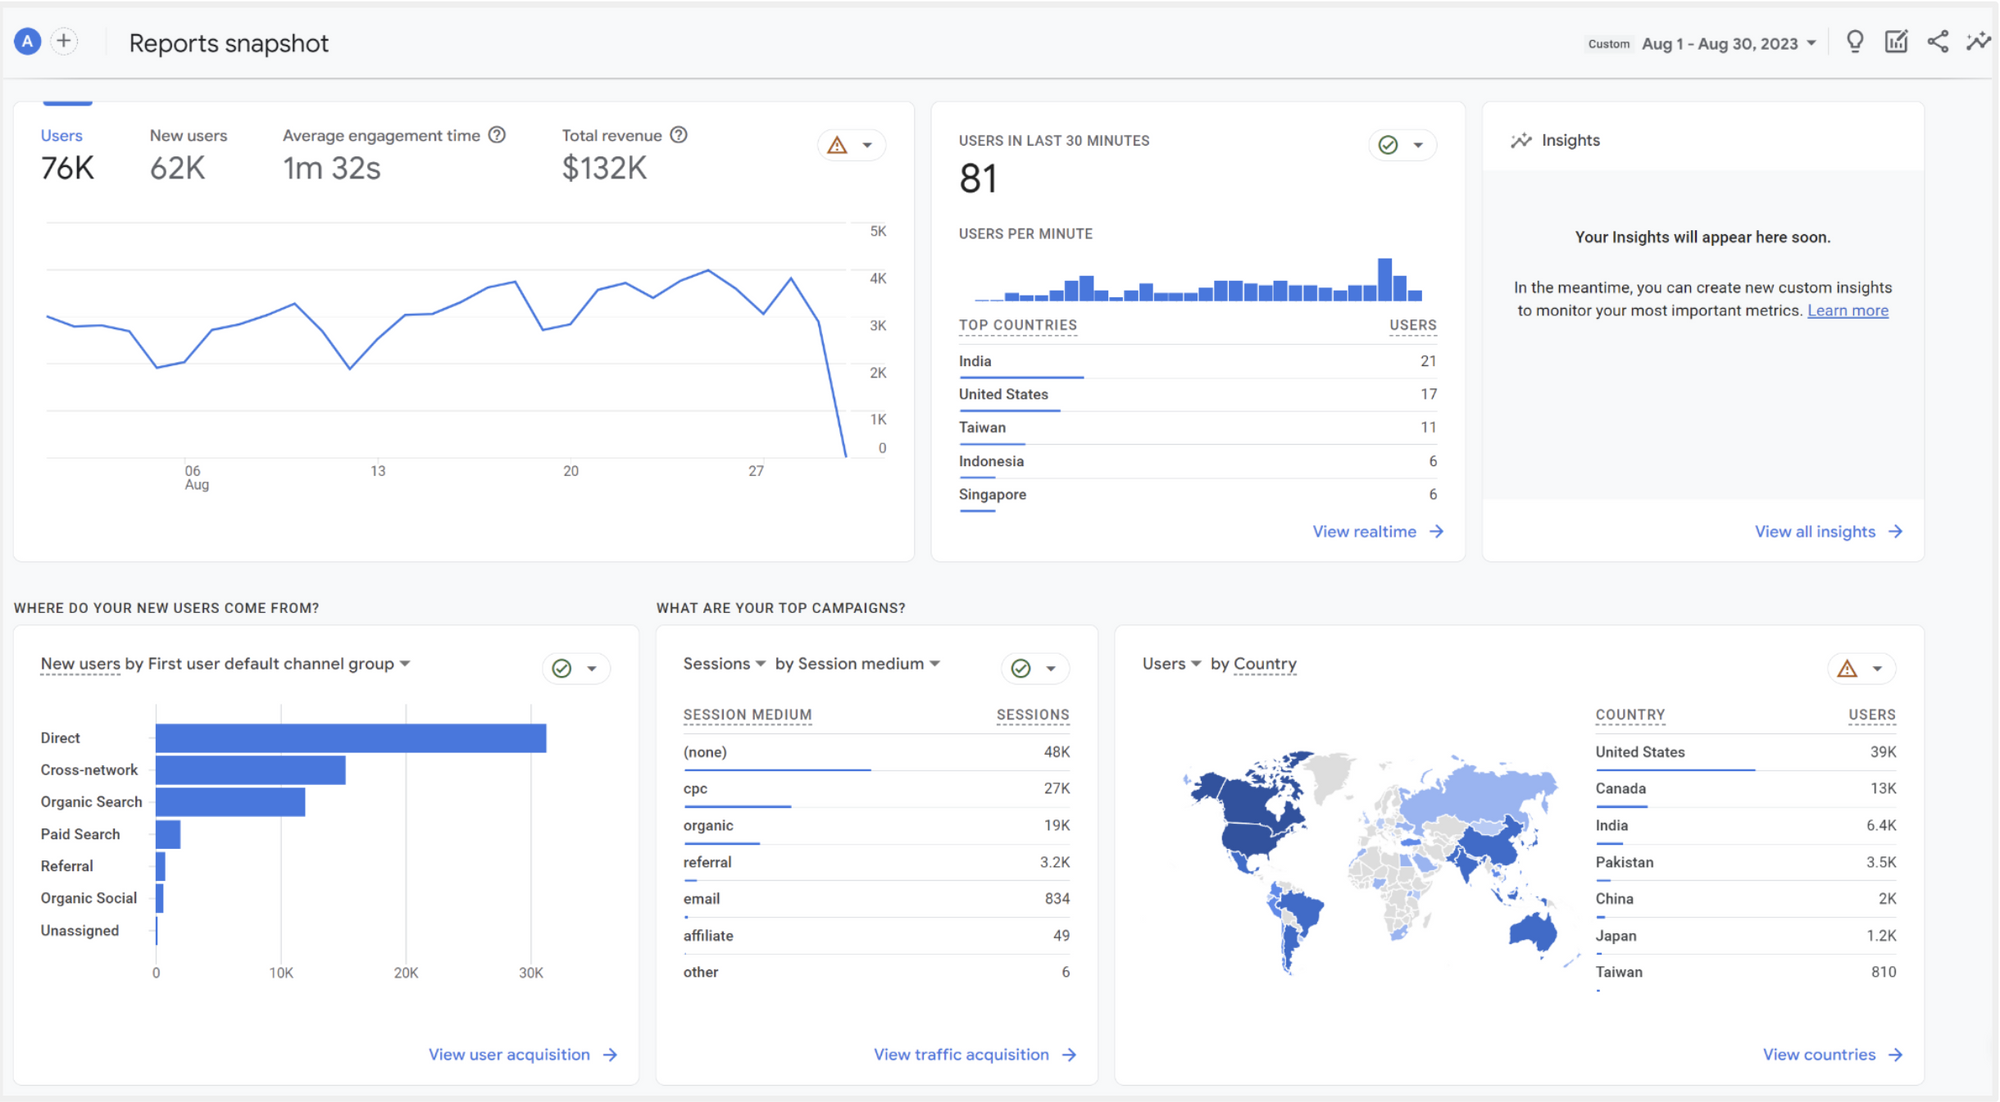
Task: Click the share report icon
Action: click(1937, 42)
